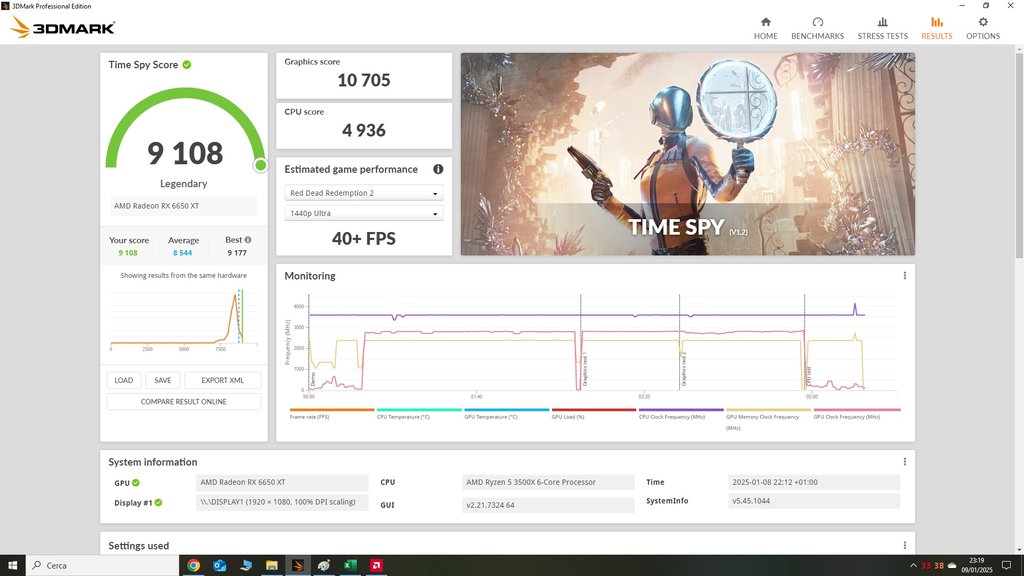Open the game selection dropdown Red Dead Redemption 2
This screenshot has width=1024, height=576.
[364, 193]
